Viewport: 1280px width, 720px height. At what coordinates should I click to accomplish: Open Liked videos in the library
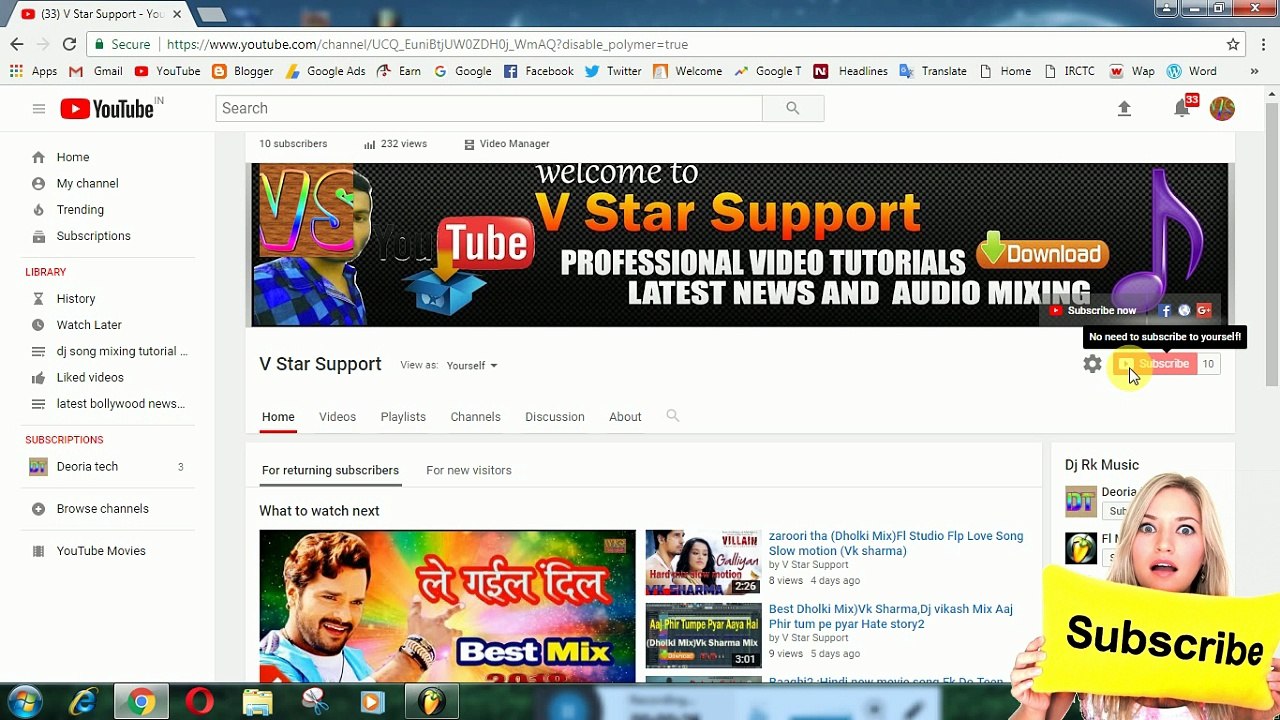[90, 378]
